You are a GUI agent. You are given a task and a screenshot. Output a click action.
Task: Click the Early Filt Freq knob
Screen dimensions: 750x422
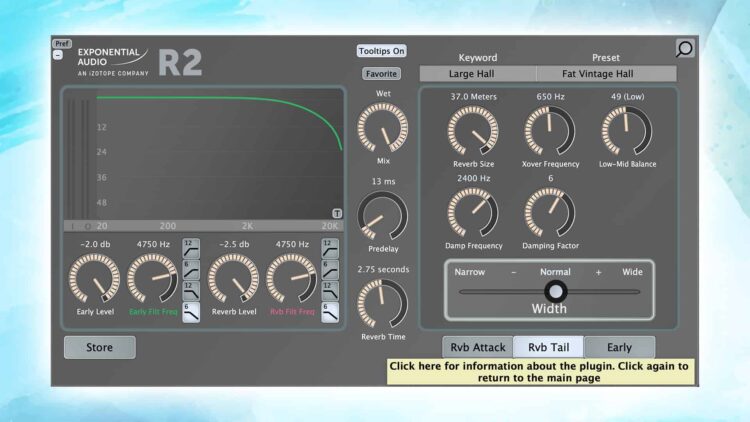click(x=153, y=278)
